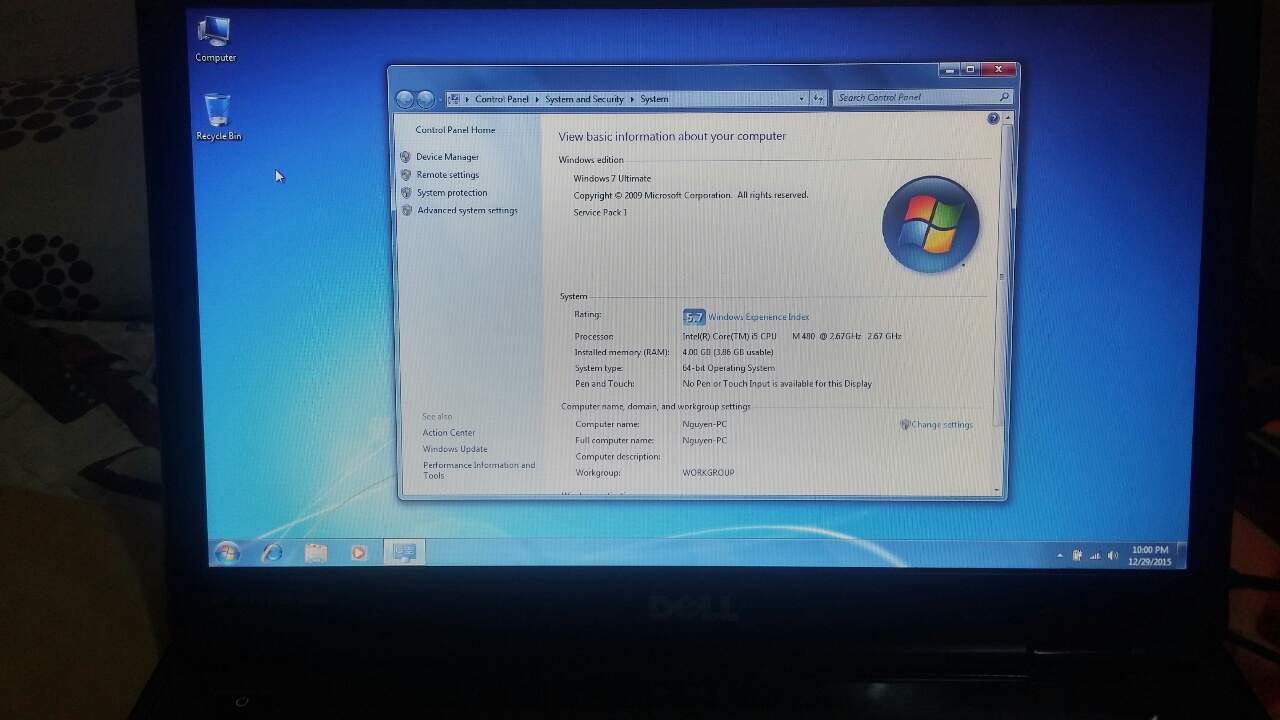
Task: Show hidden icons in the system tray
Action: (1060, 556)
